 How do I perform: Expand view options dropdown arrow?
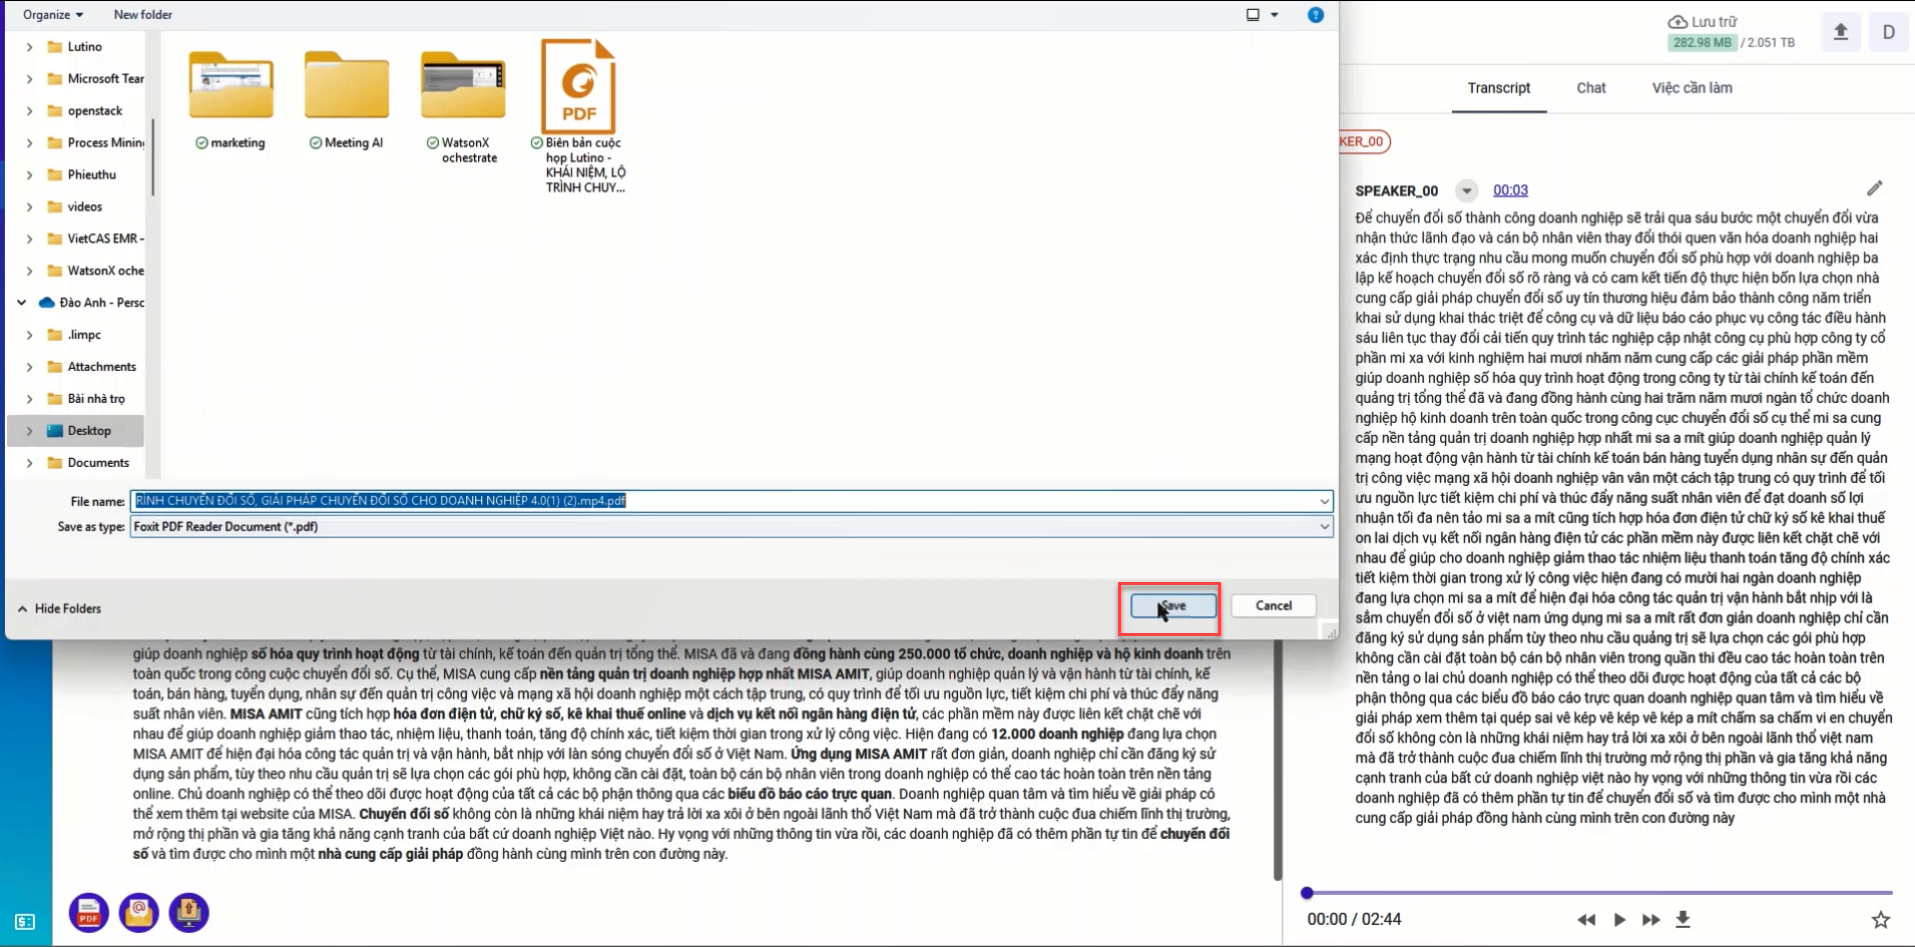point(1274,15)
